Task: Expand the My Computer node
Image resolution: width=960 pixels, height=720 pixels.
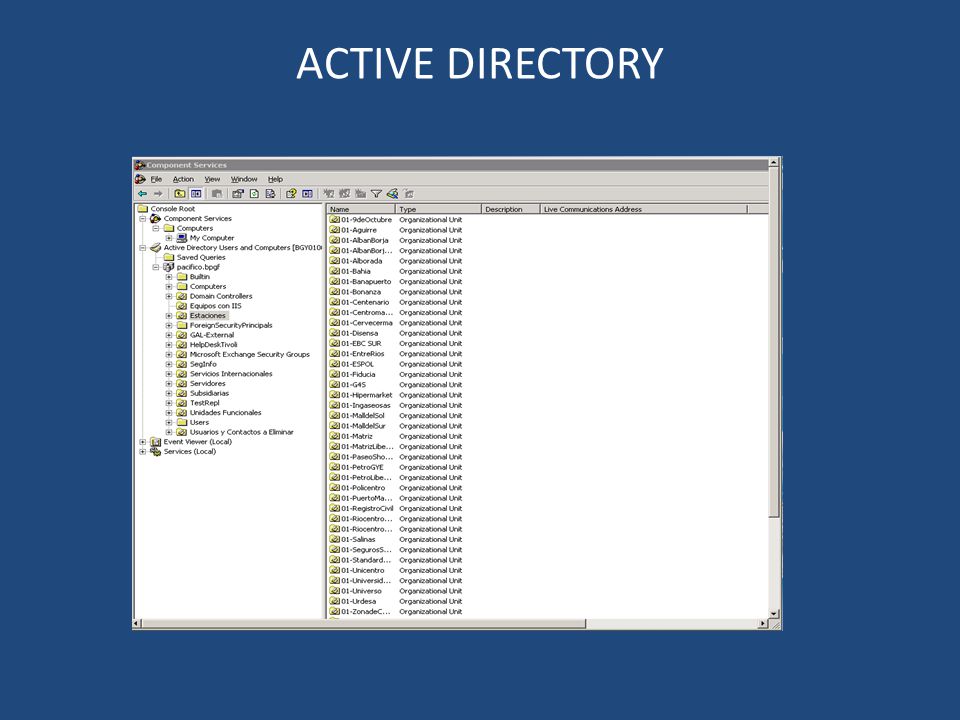Action: (168, 238)
